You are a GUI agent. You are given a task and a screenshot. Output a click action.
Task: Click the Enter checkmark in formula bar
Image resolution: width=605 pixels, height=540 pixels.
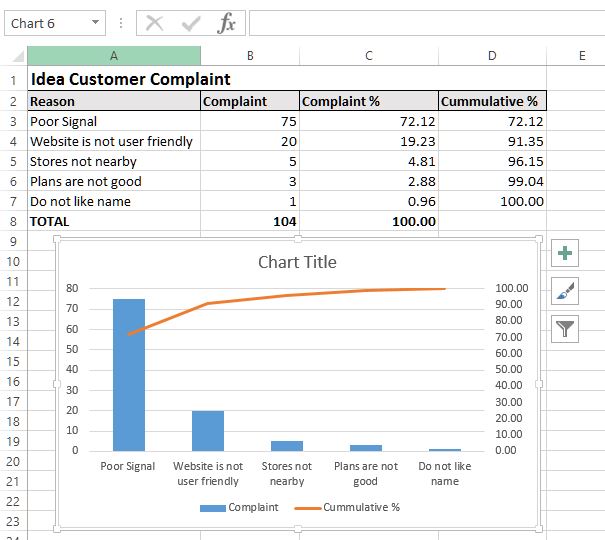[191, 23]
